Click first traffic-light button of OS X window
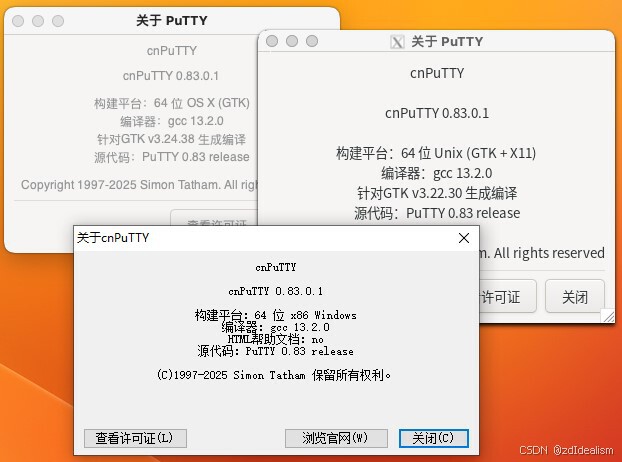 (18, 21)
